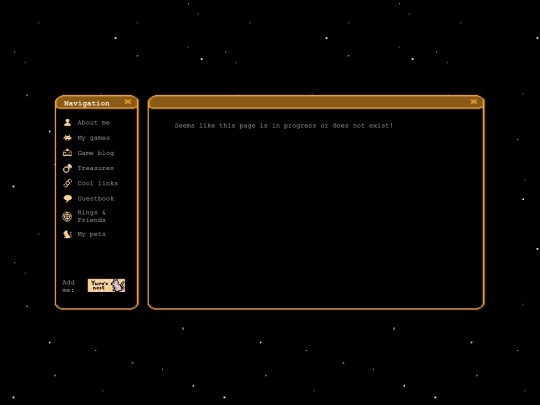Close the Navigation panel
Viewport: 540px width, 405px height.
pyautogui.click(x=128, y=102)
